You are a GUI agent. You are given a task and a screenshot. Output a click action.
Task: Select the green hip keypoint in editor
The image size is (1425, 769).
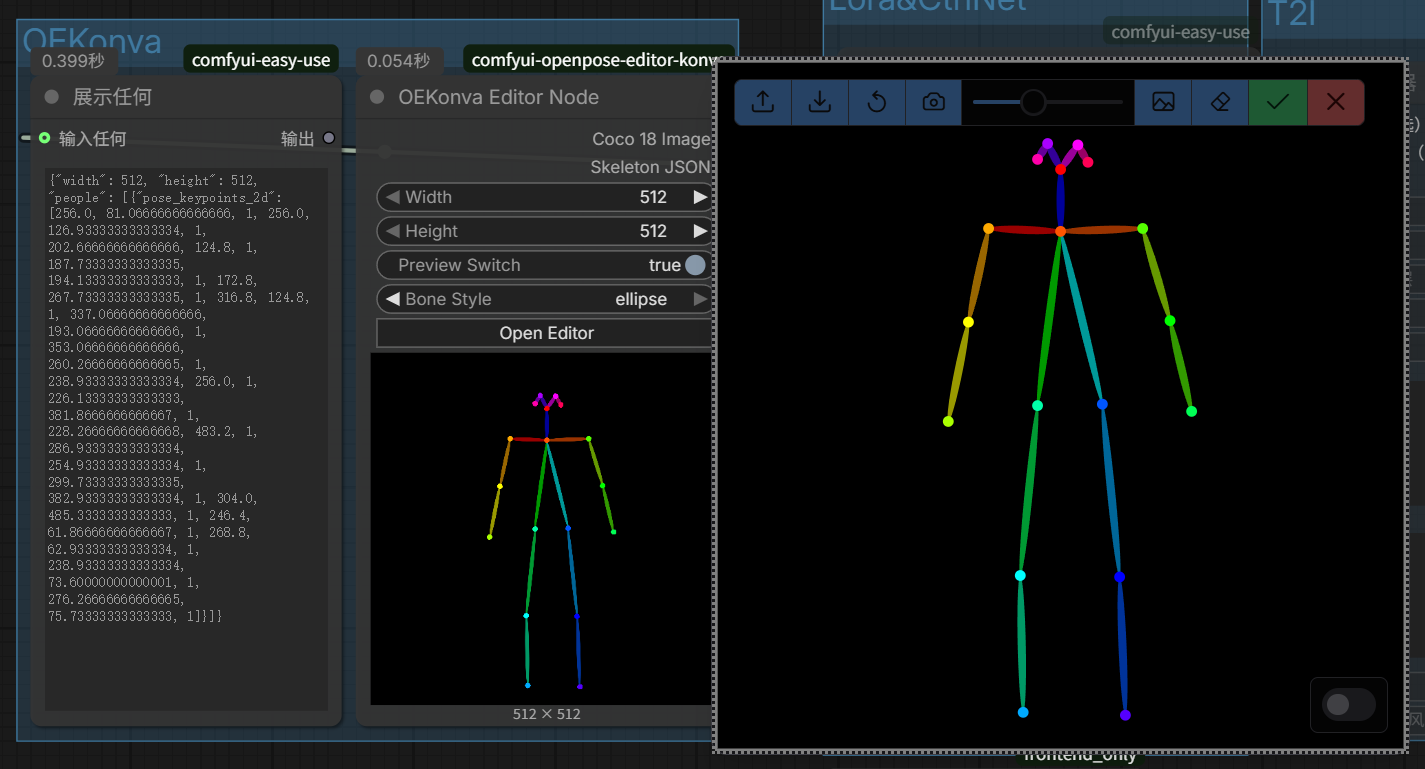click(1037, 405)
